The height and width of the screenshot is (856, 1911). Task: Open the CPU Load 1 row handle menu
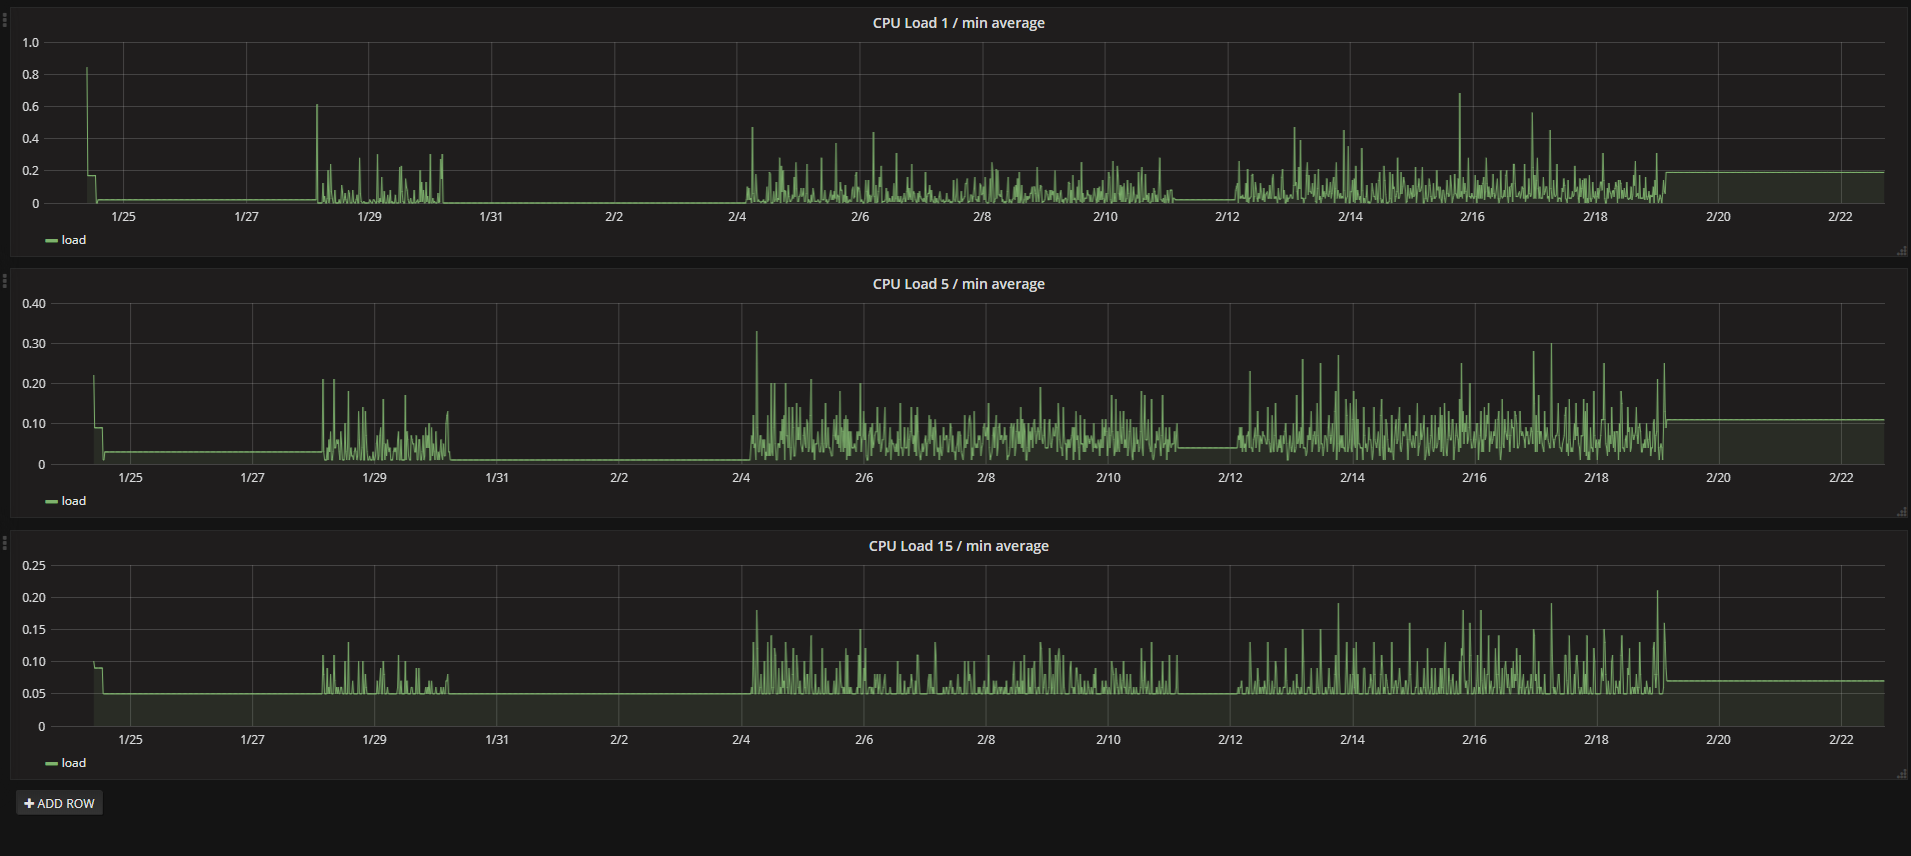(5, 19)
